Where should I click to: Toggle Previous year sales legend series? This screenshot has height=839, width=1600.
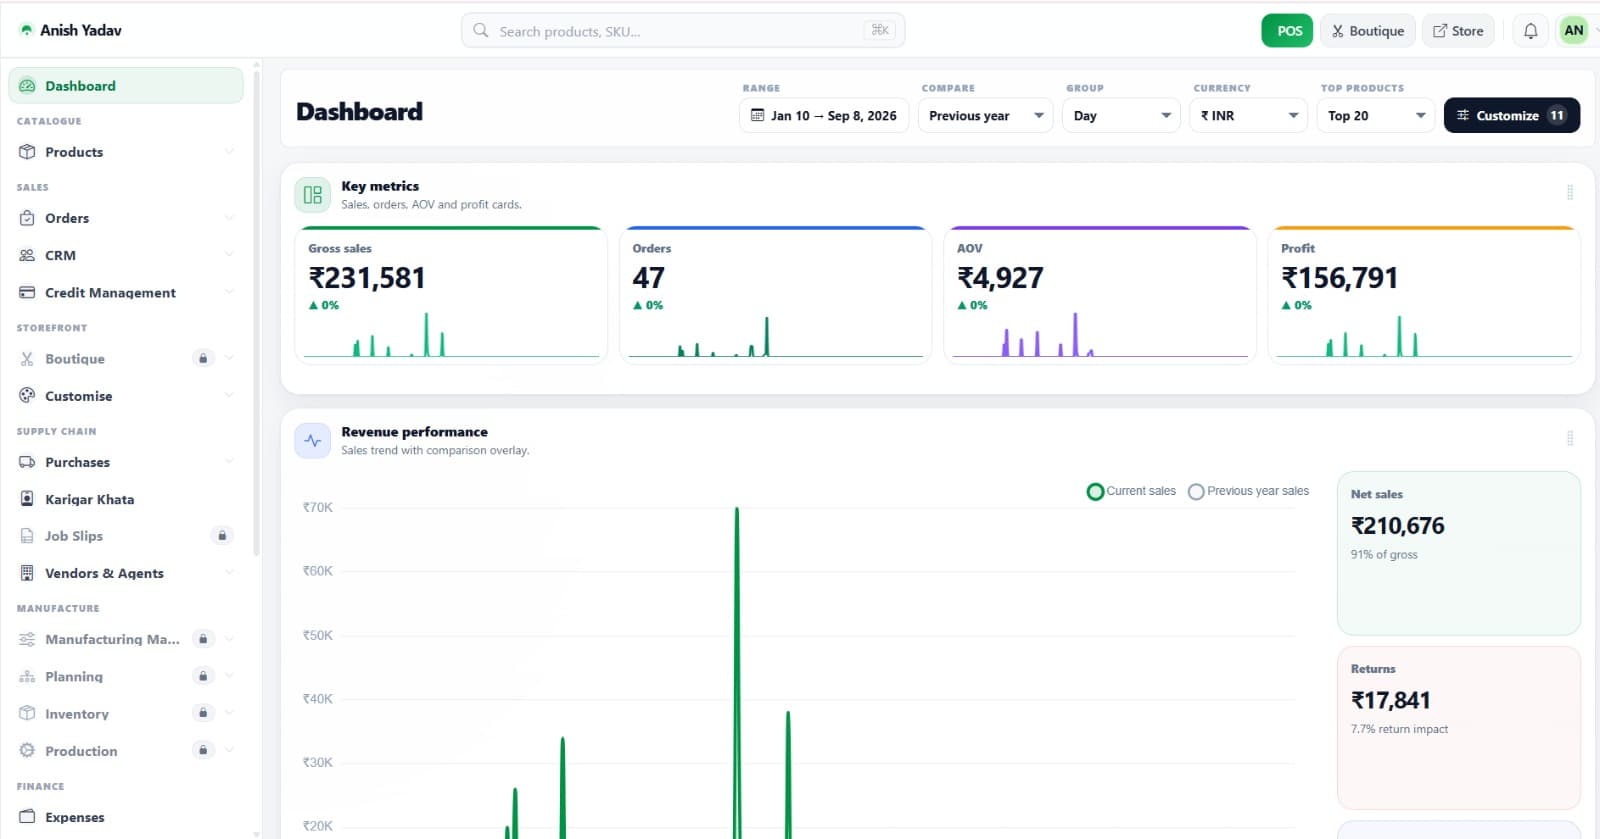1248,491
